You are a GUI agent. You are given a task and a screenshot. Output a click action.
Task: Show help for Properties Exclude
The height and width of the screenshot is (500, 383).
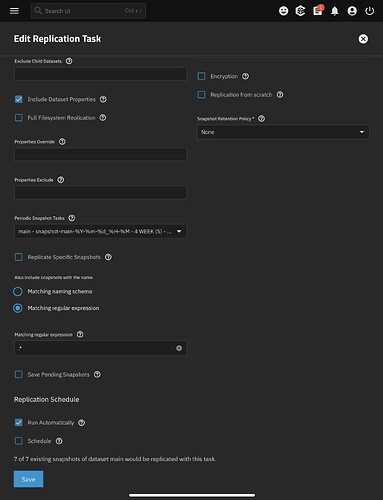(x=61, y=180)
